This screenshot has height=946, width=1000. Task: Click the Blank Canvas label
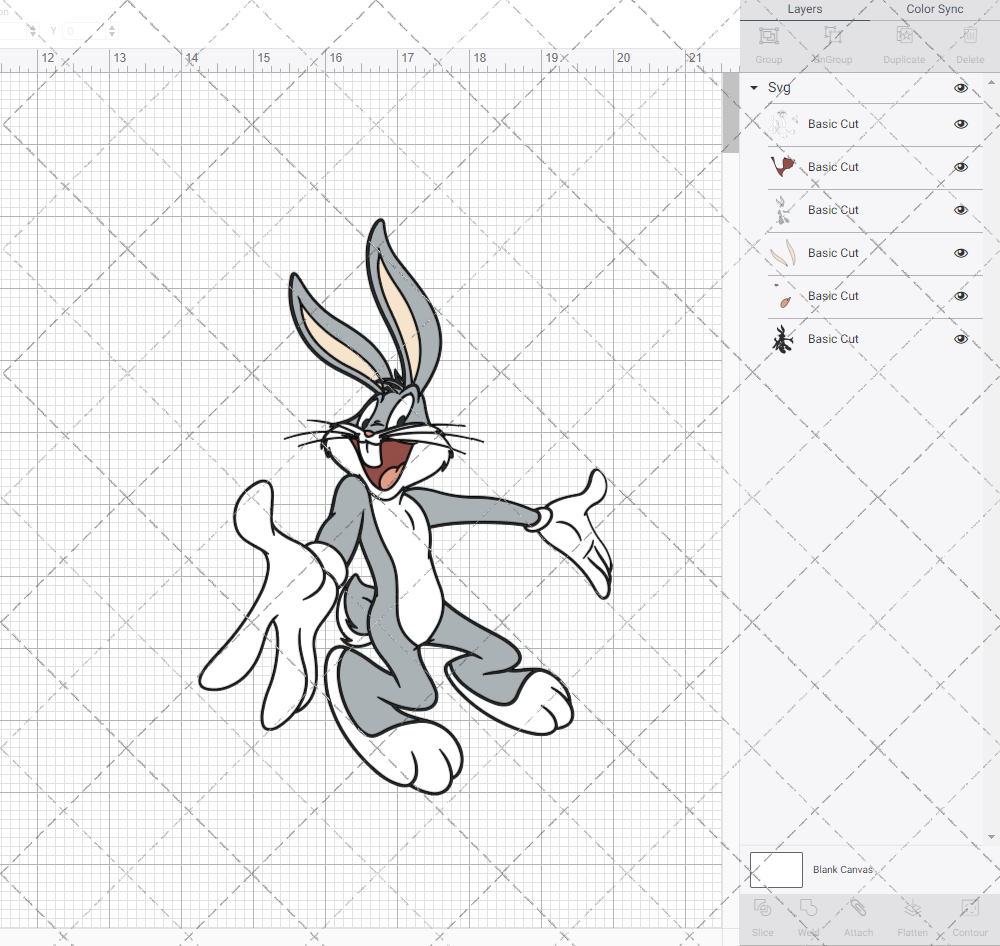coord(842,869)
